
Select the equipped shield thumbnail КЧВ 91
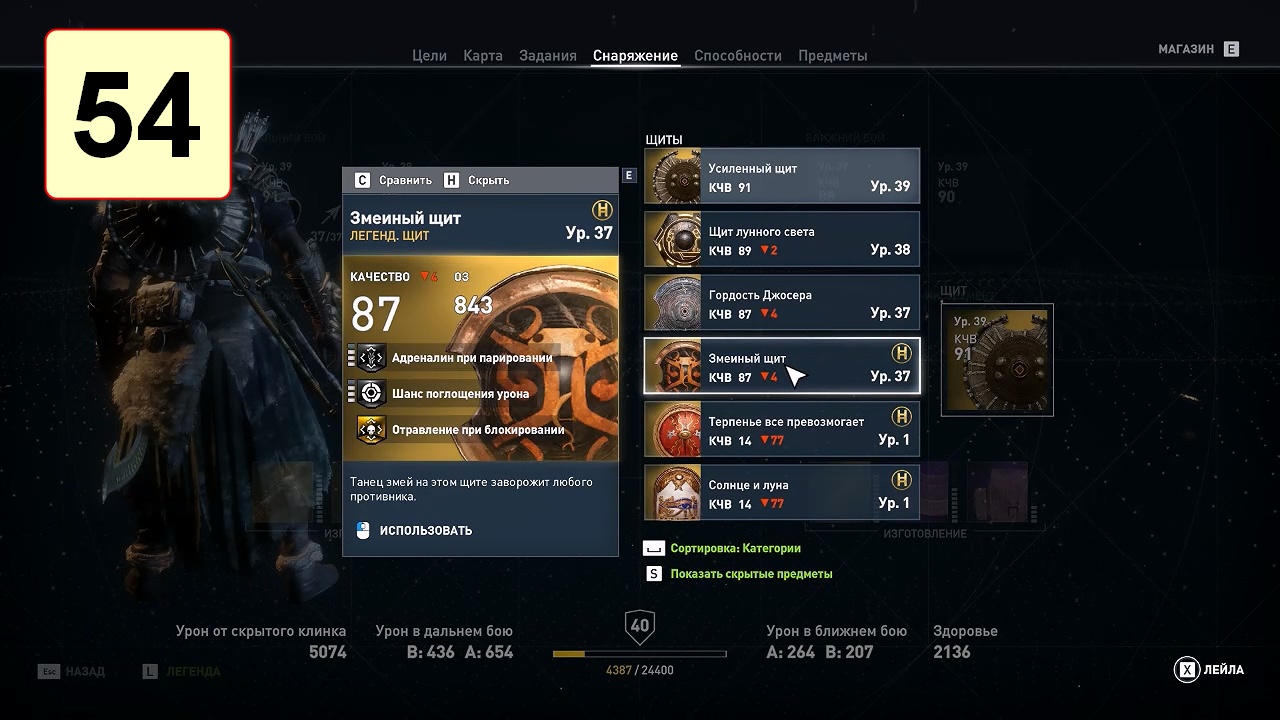click(x=997, y=360)
